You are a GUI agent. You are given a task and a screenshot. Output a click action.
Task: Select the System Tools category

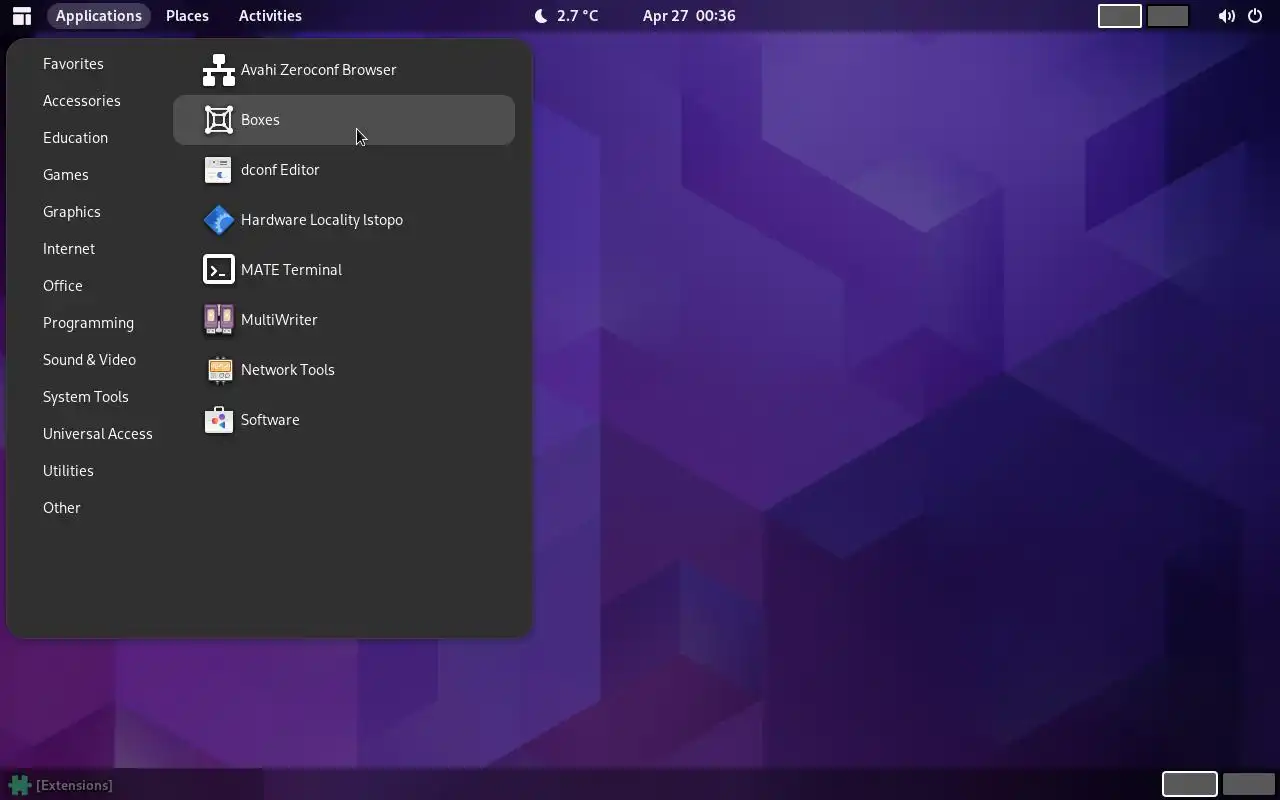click(x=86, y=397)
